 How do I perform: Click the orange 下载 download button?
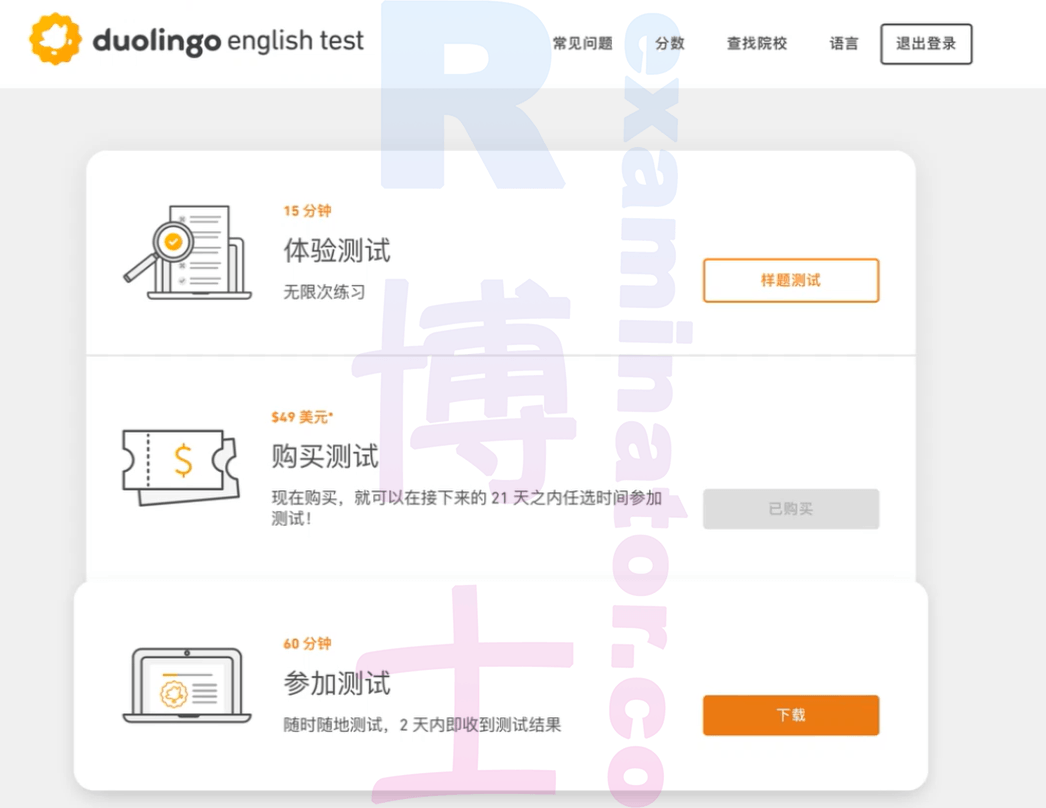pyautogui.click(x=791, y=715)
